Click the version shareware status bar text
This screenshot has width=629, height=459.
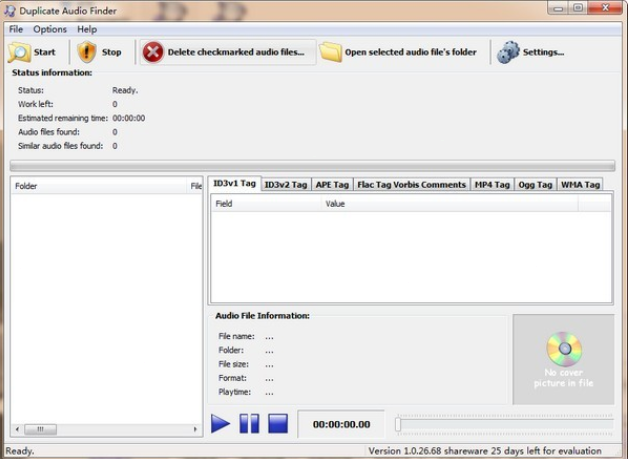[x=485, y=451]
